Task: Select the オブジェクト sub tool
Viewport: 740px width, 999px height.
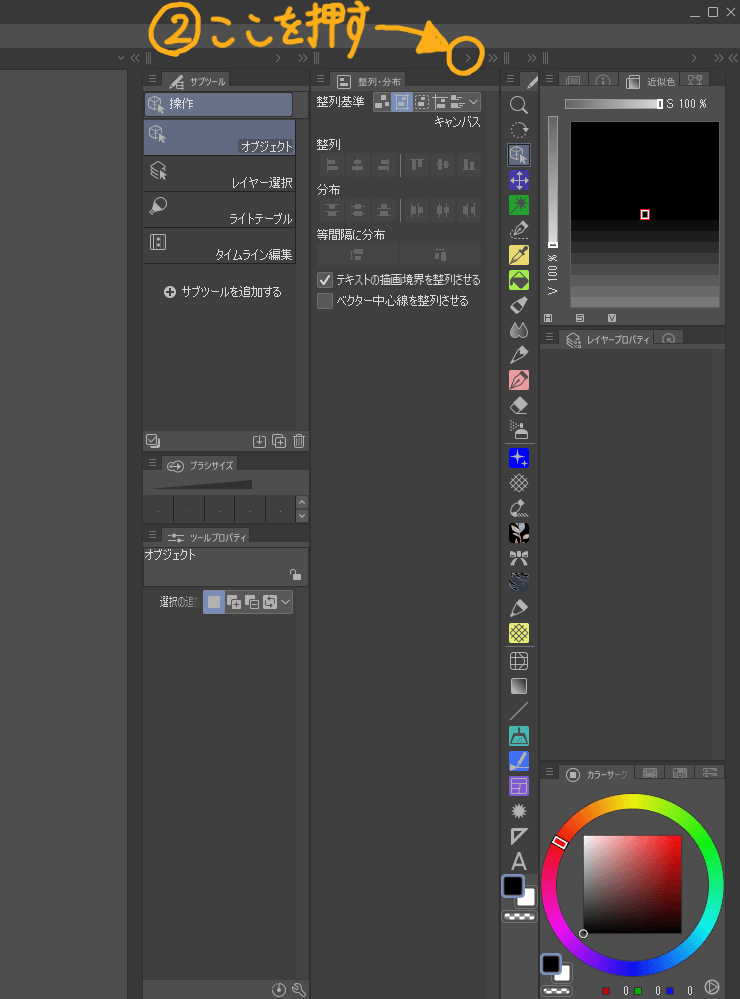Action: coord(219,138)
